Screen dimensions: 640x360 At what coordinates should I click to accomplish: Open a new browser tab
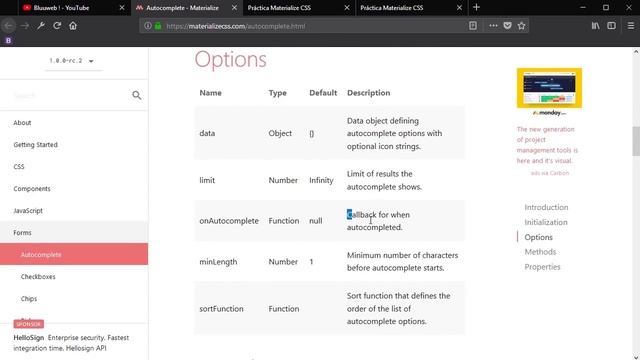476,7
